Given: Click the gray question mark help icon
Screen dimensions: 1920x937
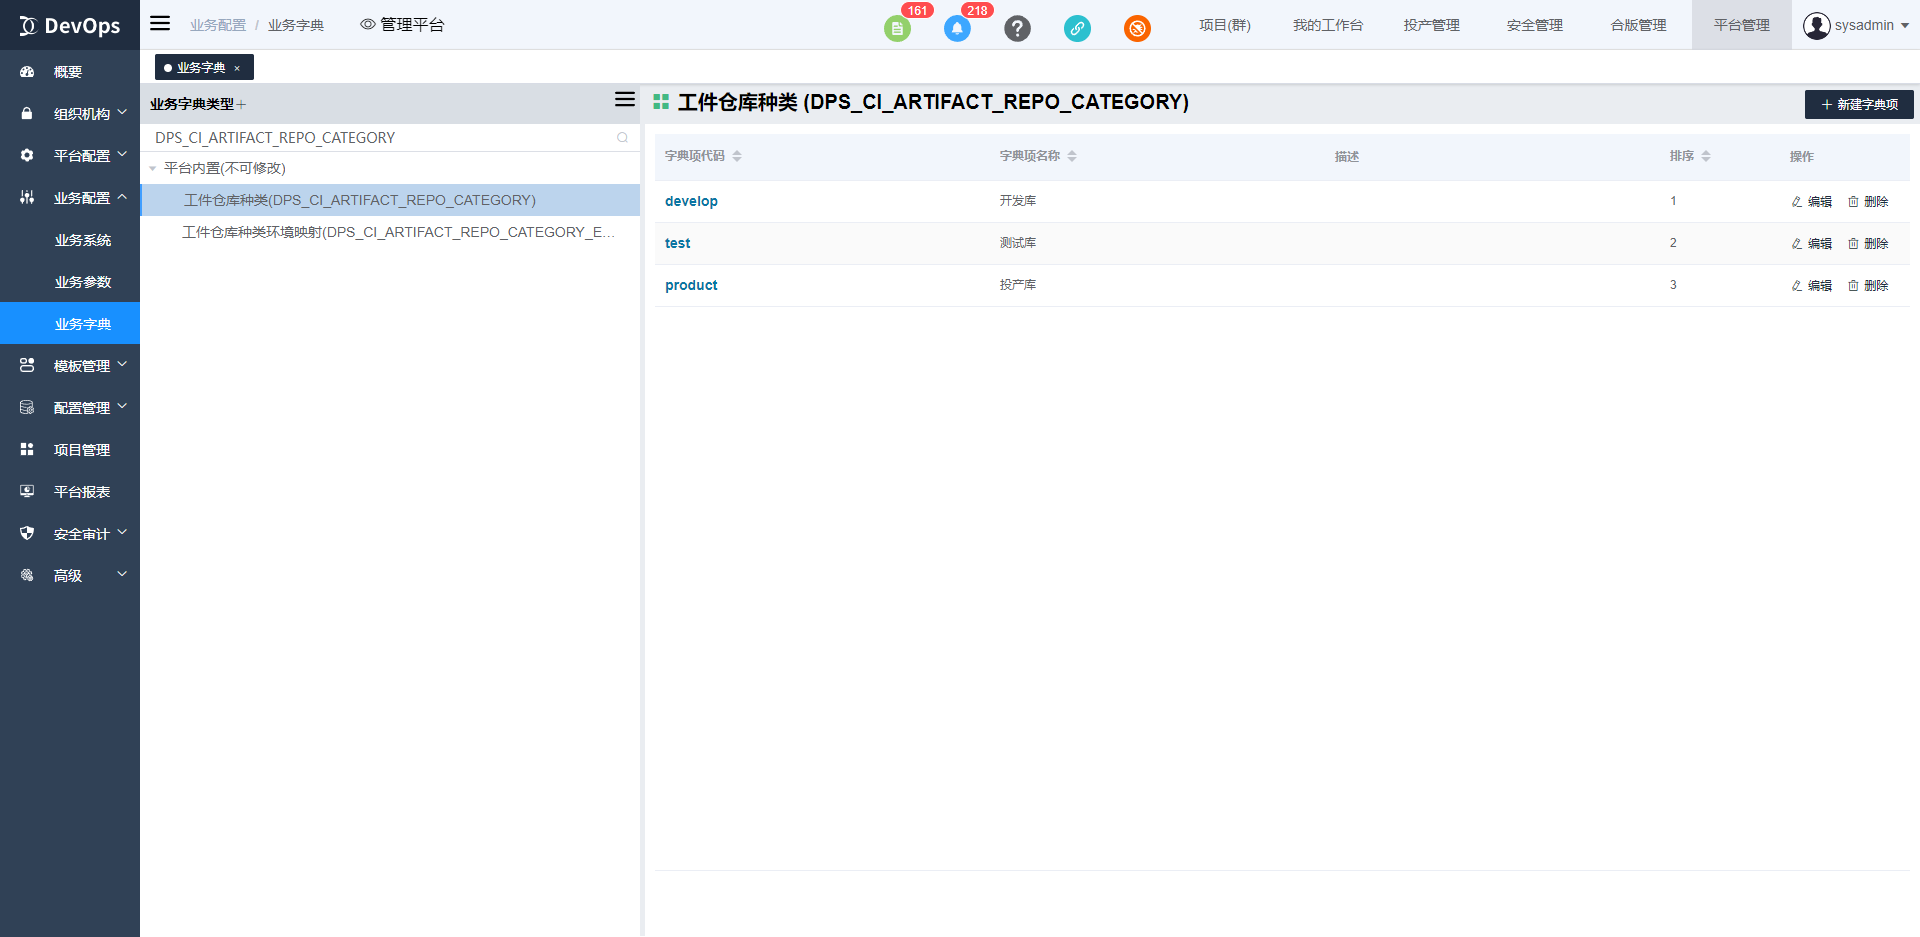Looking at the screenshot, I should coord(1017,28).
